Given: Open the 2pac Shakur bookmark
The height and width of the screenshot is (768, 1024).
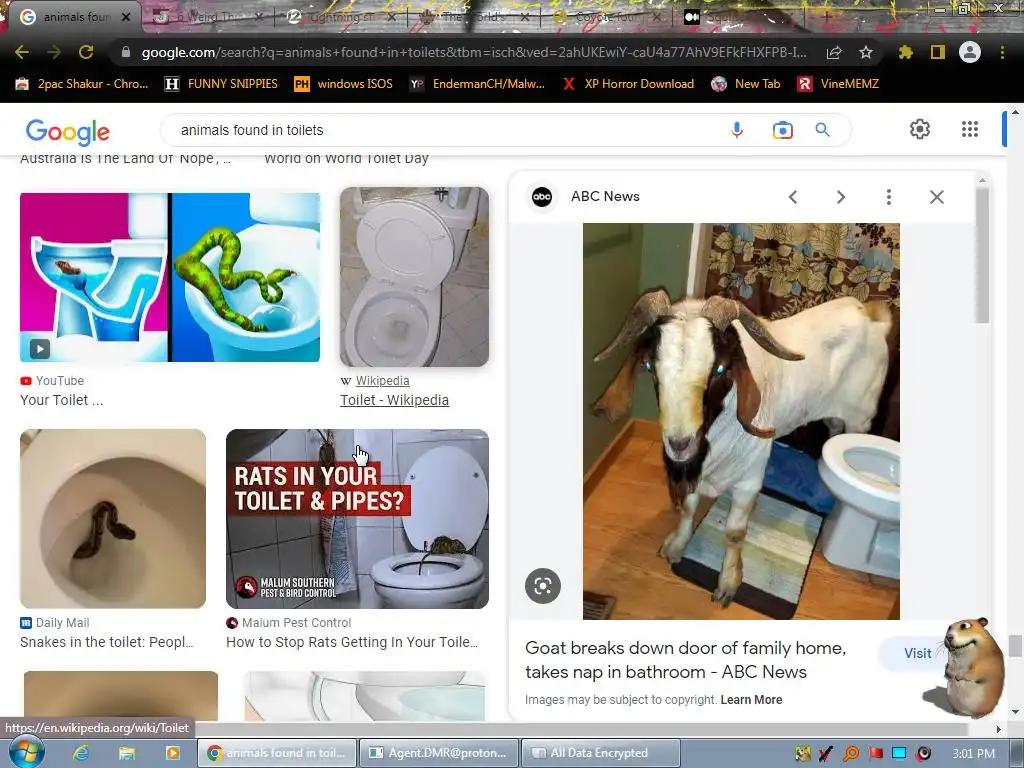Looking at the screenshot, I should 82,84.
